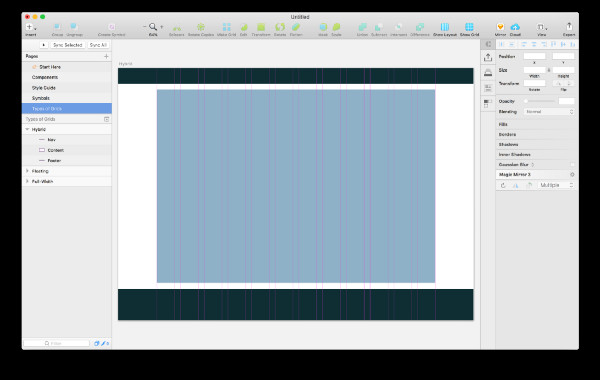
Task: Adjust the Opacity slider
Action: click(540, 101)
